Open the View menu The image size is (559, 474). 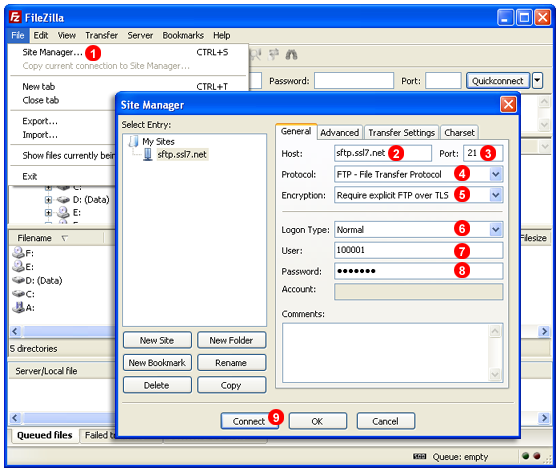tap(67, 35)
